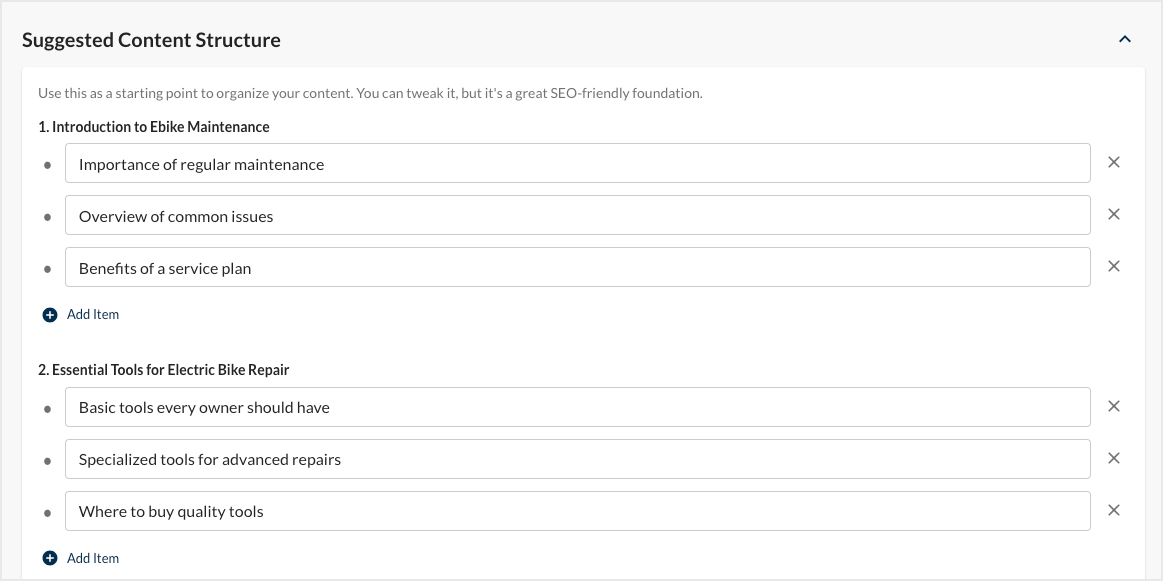Click the bullet handle beside 'Where to buy quality tools'

click(x=48, y=510)
